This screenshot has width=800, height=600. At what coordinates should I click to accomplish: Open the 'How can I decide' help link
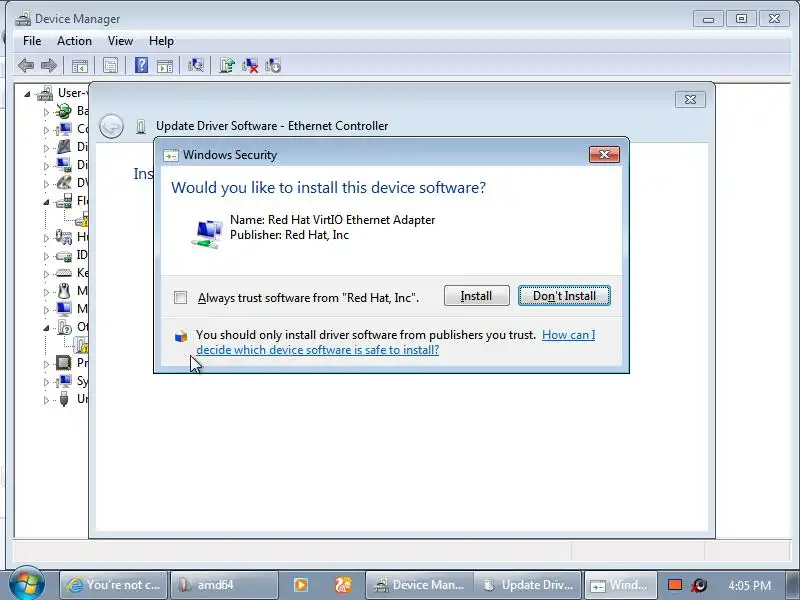click(395, 342)
